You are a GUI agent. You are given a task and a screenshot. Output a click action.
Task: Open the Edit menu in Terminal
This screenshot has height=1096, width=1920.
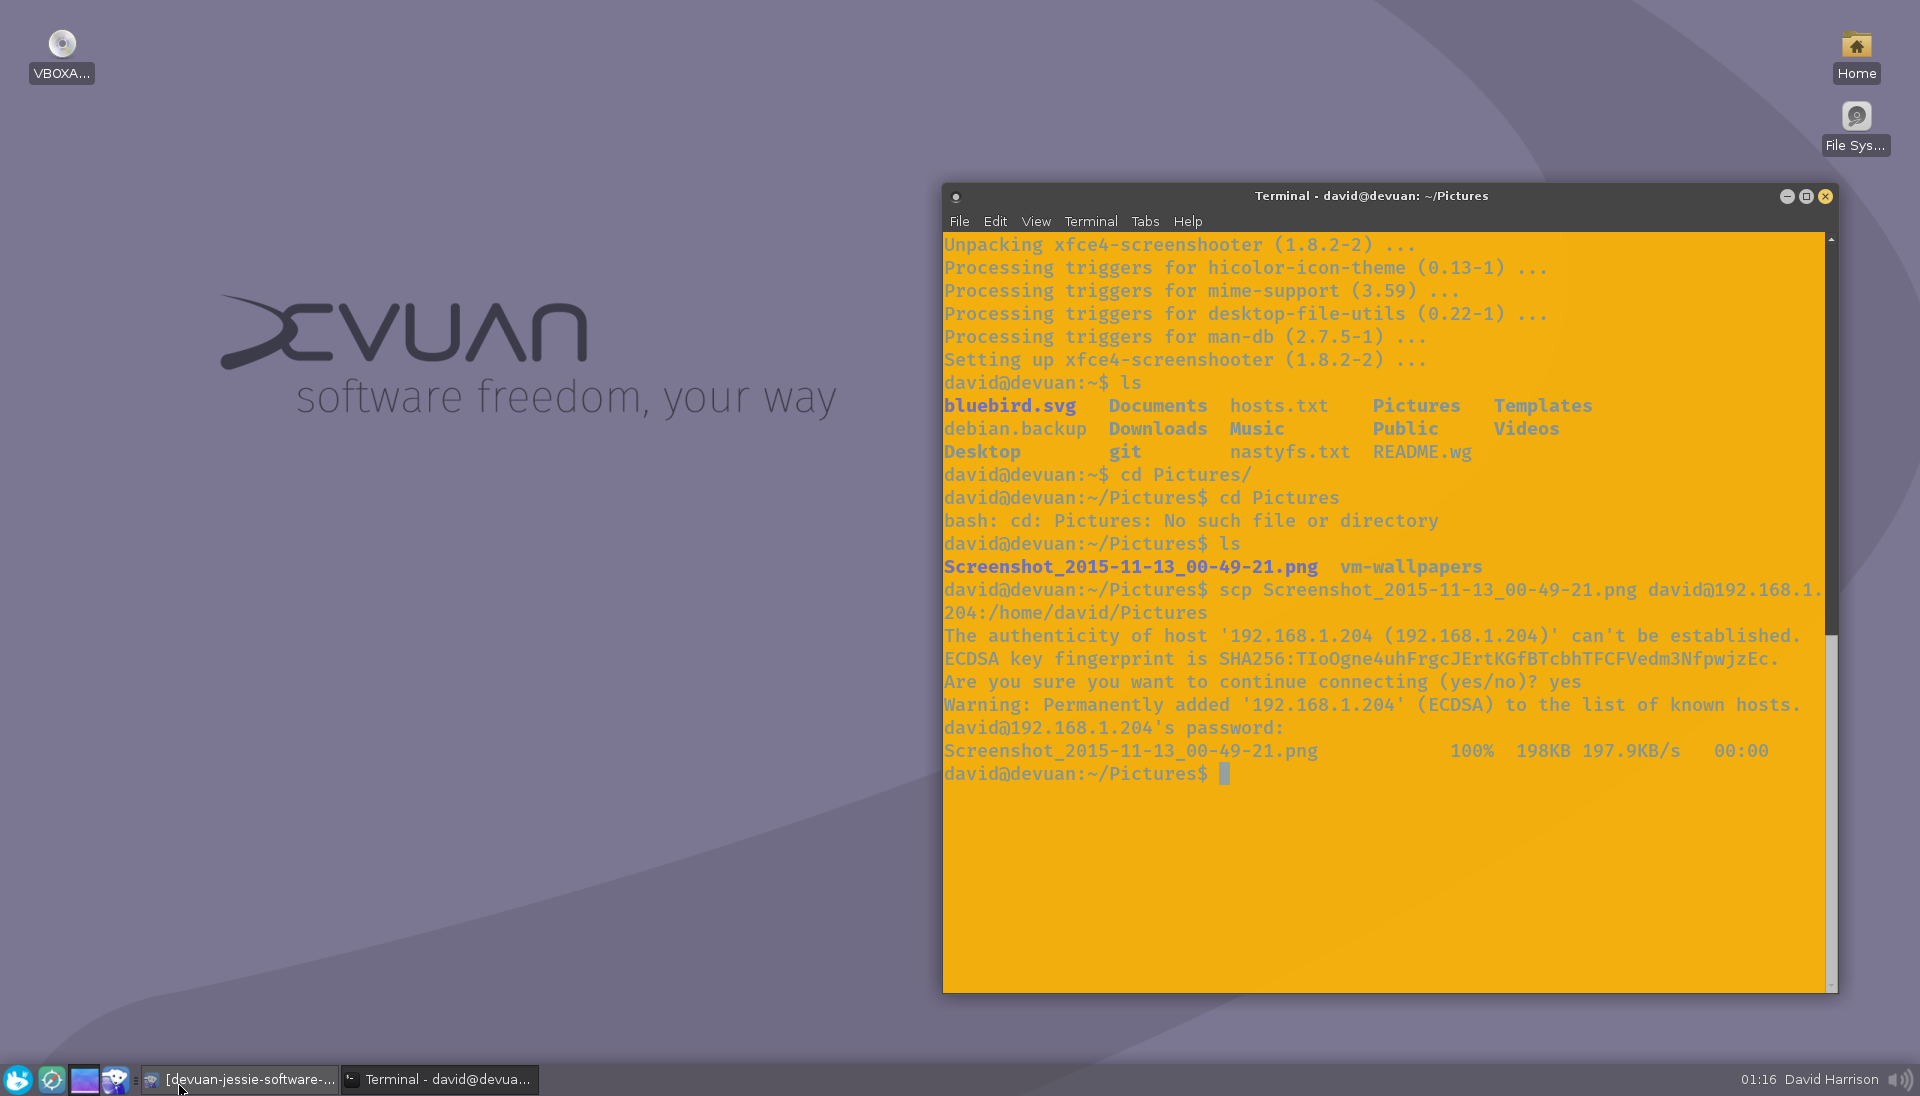(995, 222)
